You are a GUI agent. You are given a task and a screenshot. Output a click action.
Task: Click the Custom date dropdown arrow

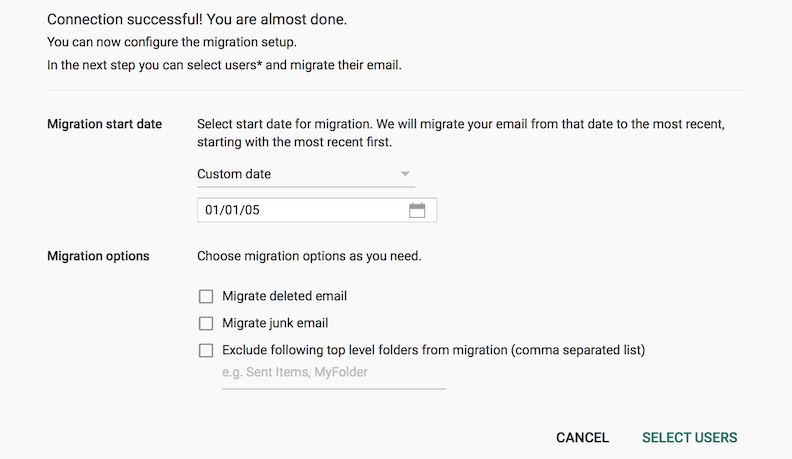click(x=405, y=174)
